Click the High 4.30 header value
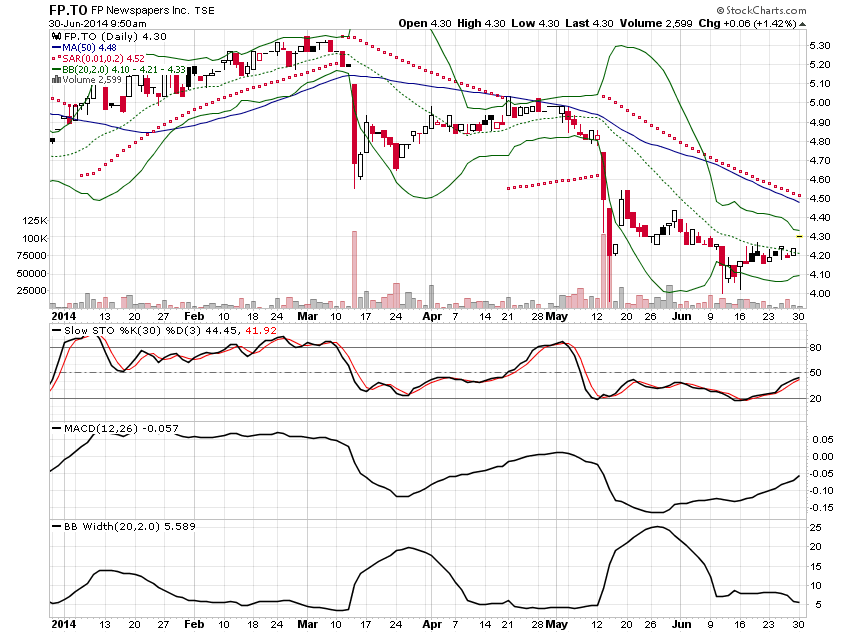The height and width of the screenshot is (633, 850). pos(481,23)
